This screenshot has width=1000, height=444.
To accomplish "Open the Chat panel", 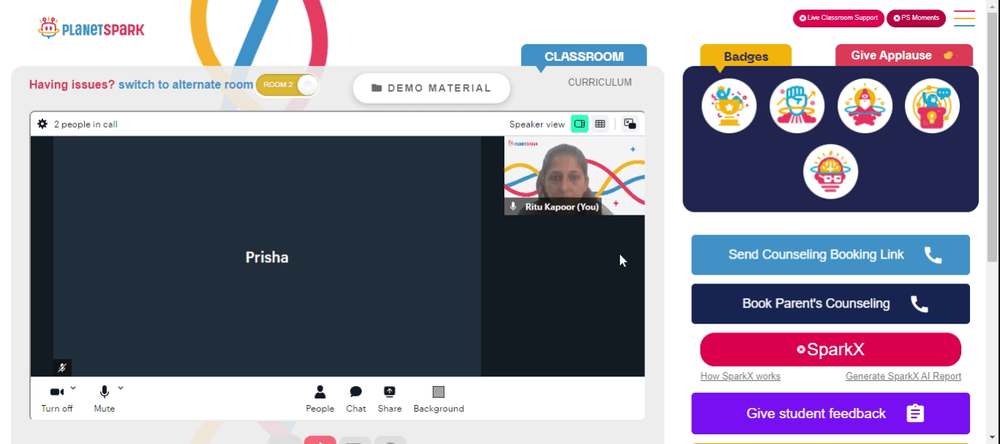I will click(356, 399).
